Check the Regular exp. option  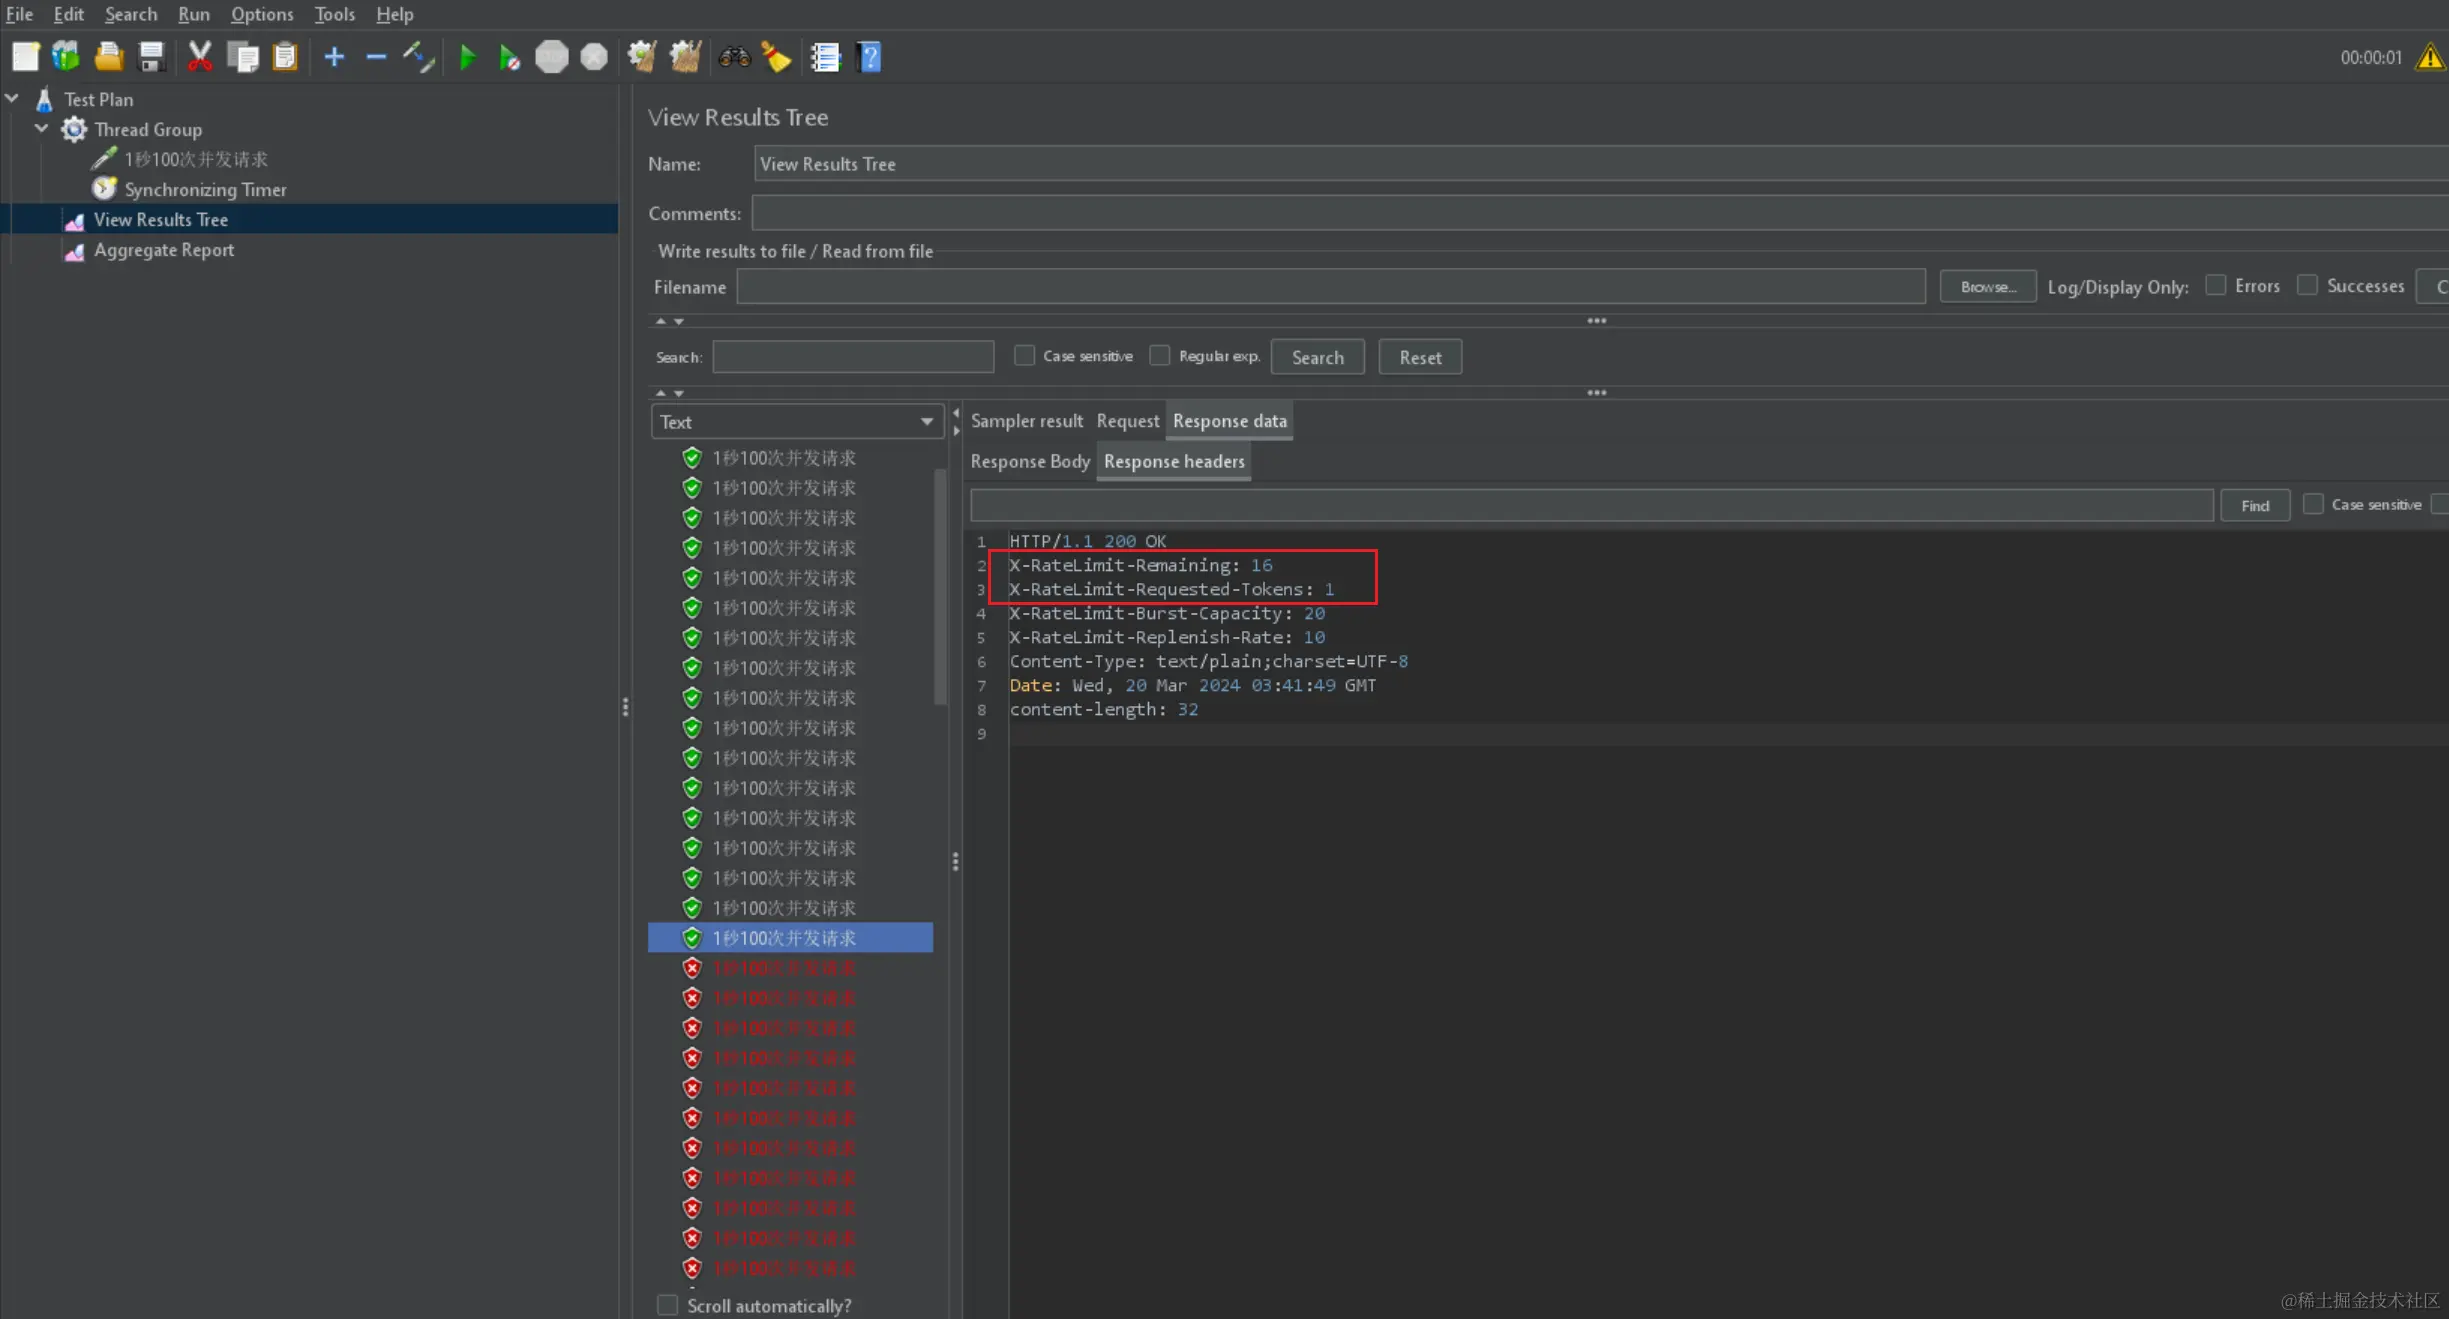coord(1160,356)
